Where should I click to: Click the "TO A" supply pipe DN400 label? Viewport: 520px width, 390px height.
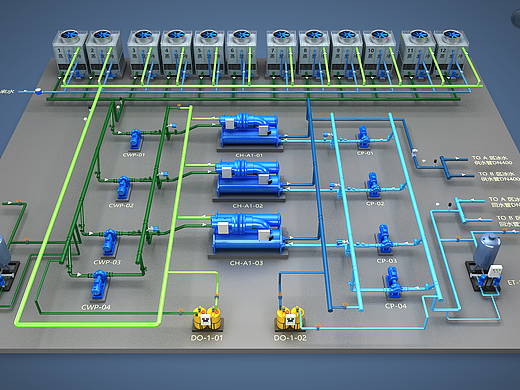click(492, 160)
